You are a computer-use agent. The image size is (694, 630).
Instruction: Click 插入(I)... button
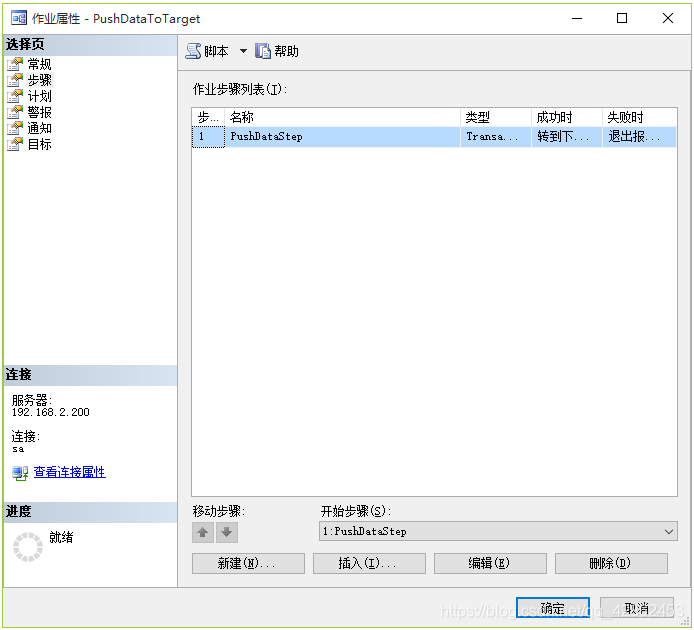369,563
